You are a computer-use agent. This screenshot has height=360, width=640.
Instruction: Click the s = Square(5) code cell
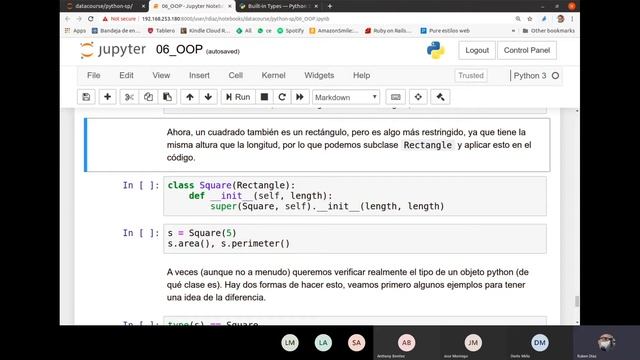pos(355,238)
